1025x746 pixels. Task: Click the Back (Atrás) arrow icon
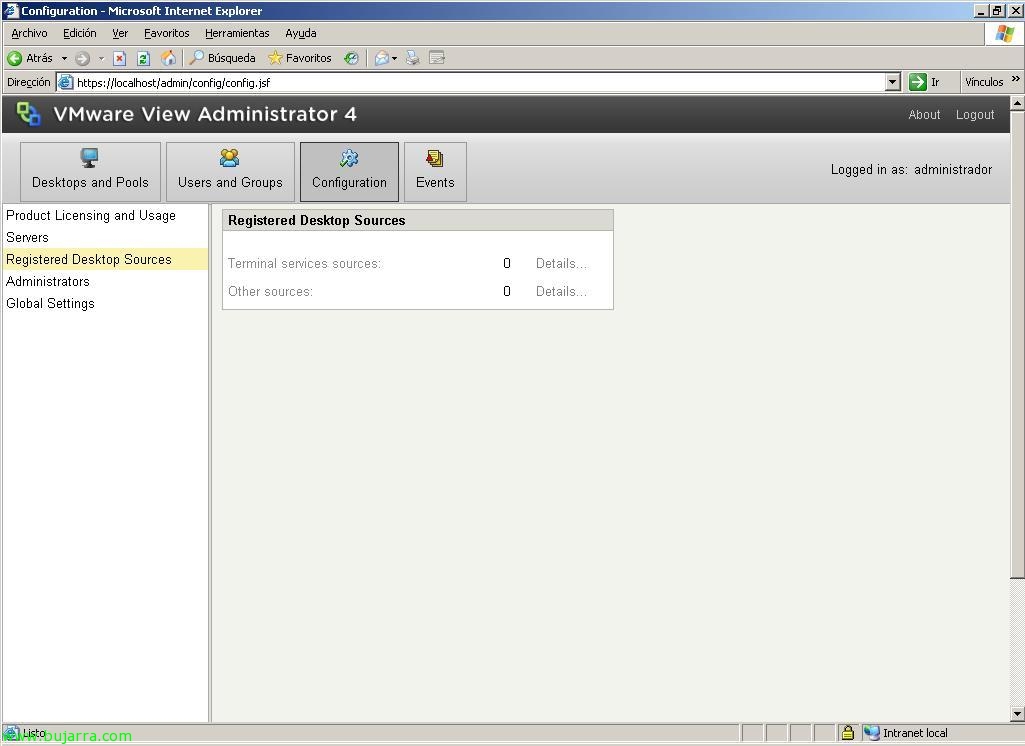[x=14, y=58]
